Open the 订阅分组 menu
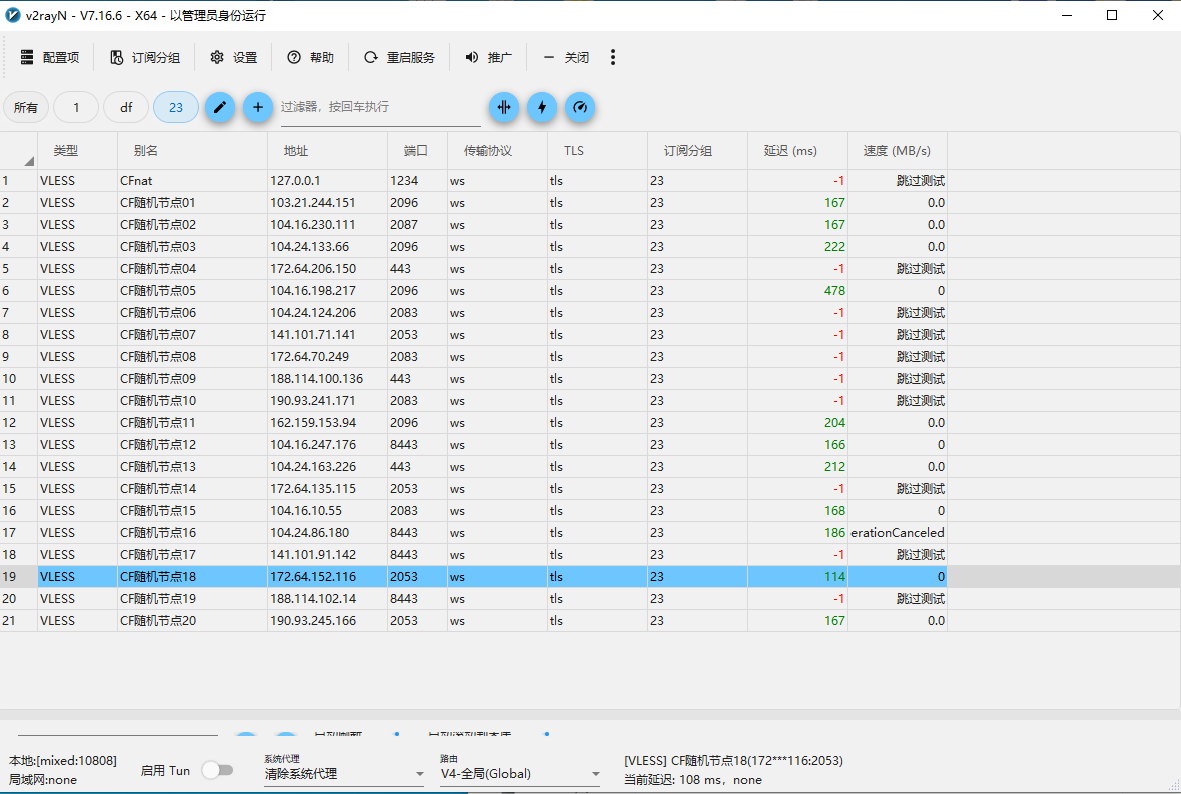 click(x=145, y=58)
